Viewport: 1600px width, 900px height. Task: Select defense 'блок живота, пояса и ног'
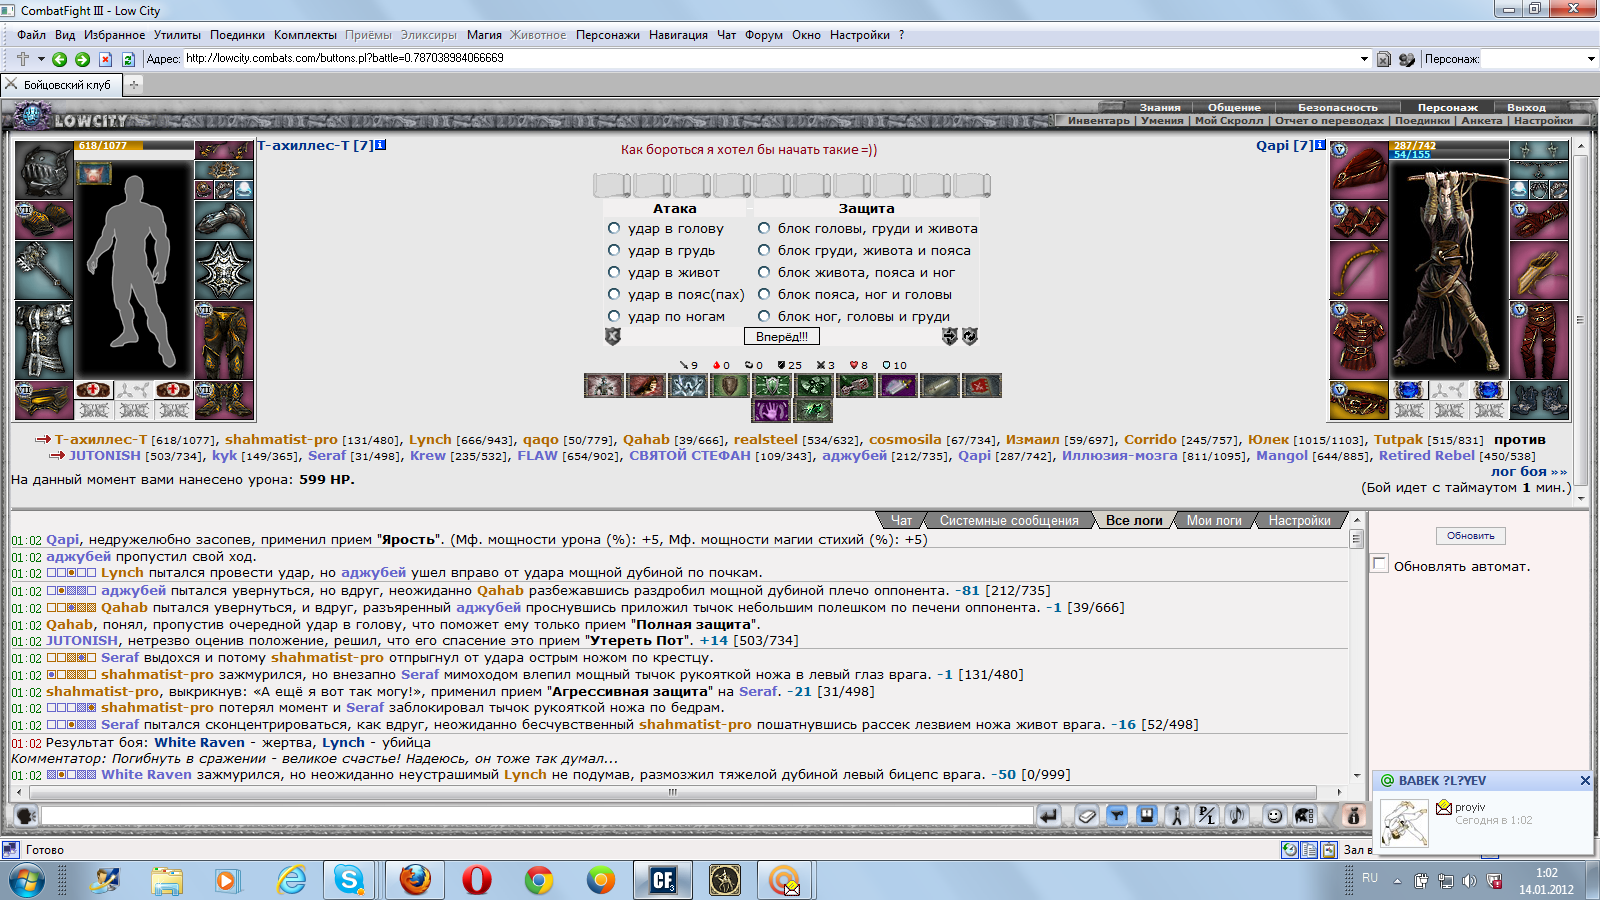click(x=764, y=272)
